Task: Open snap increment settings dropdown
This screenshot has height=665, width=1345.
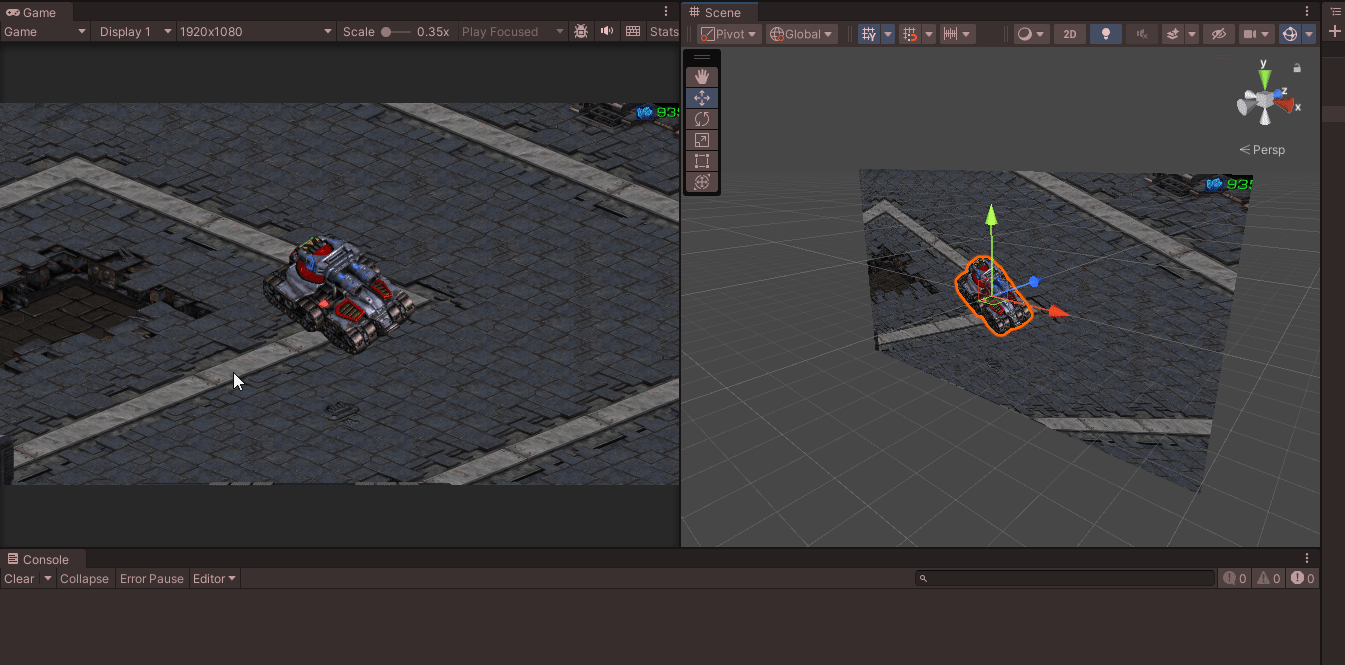Action: (958, 34)
